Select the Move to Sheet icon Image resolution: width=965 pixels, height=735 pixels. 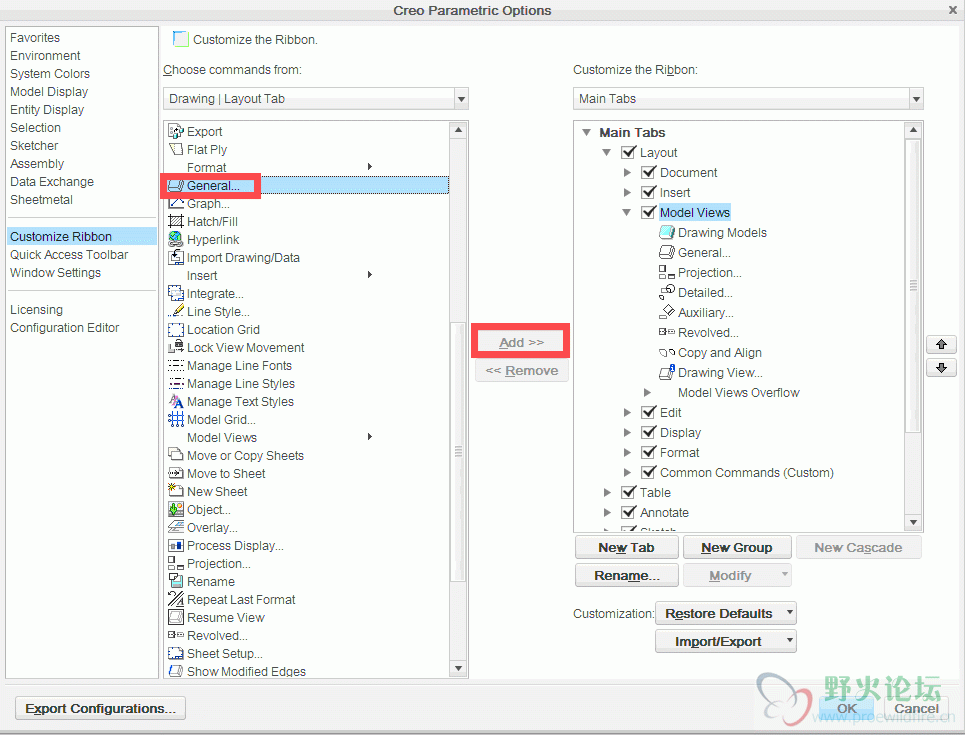click(x=176, y=473)
